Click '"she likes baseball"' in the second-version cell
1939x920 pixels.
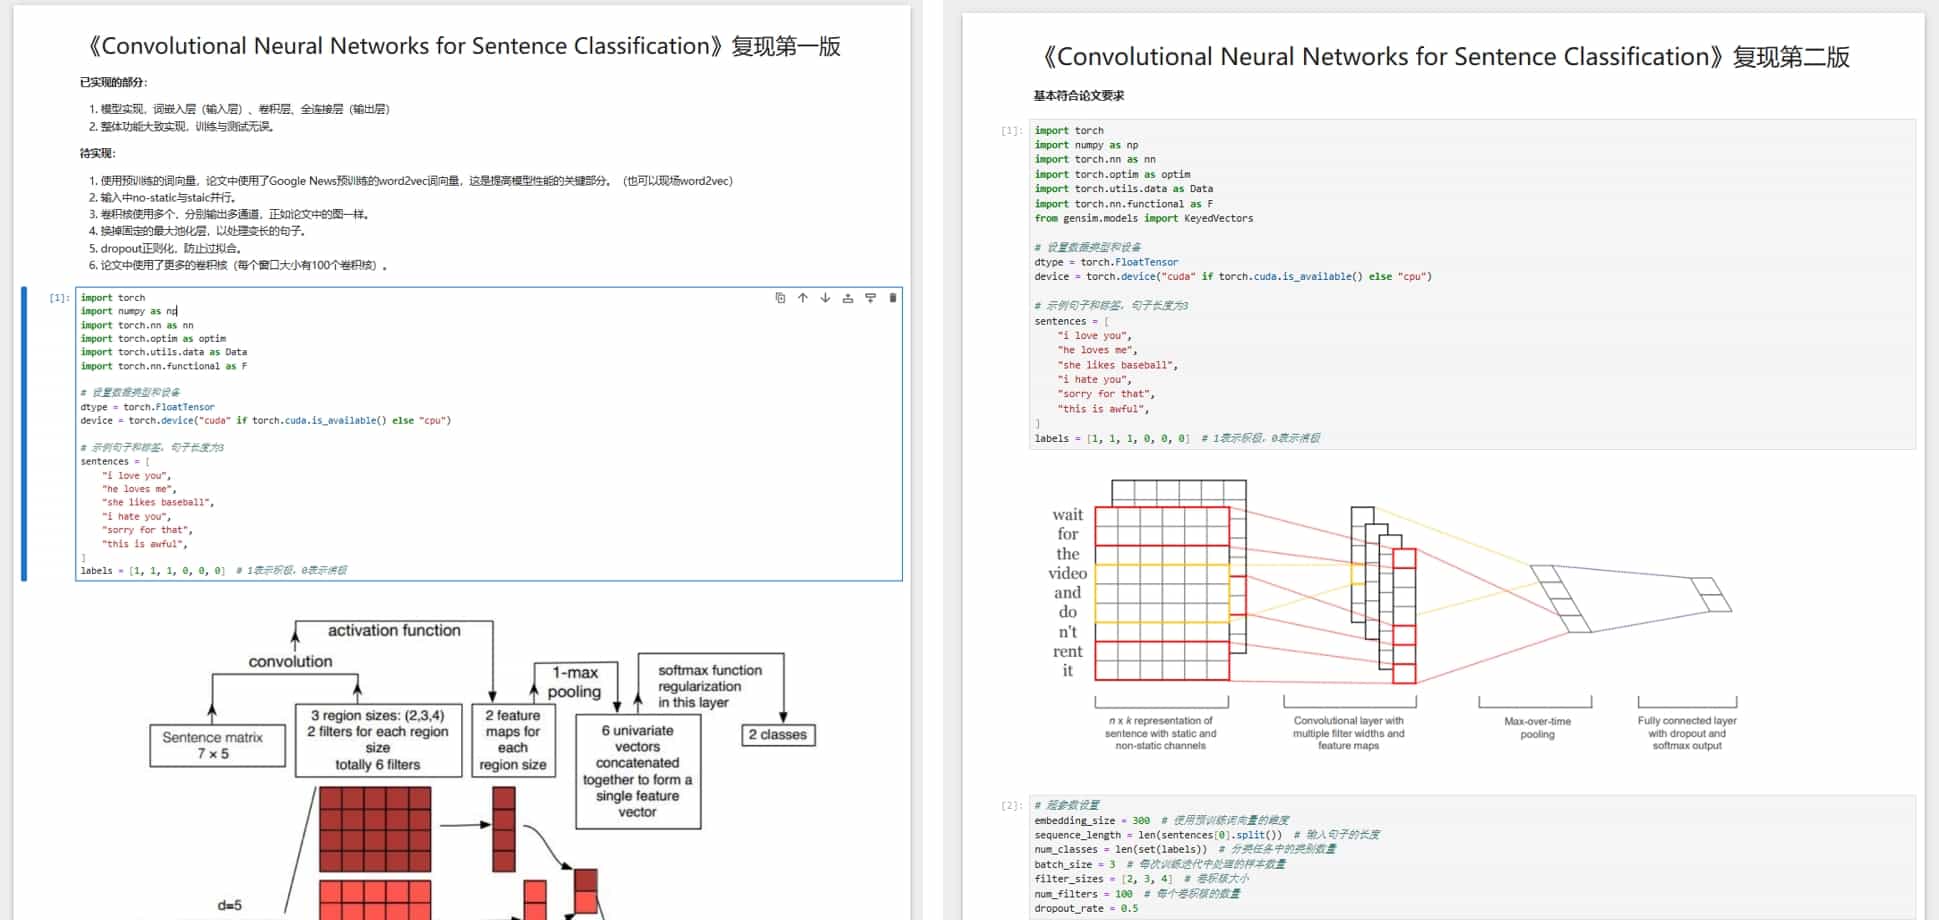pyautogui.click(x=1117, y=365)
